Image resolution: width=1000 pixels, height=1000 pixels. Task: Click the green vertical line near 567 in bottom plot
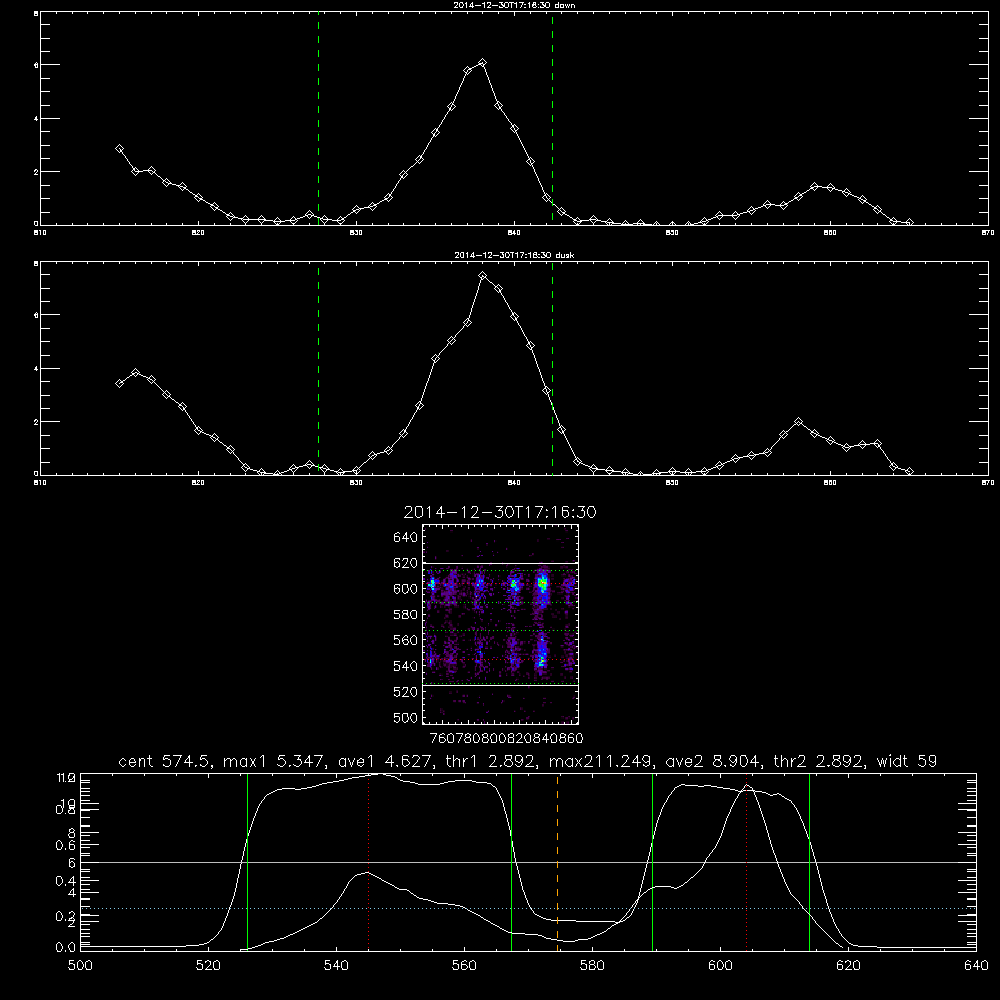511,861
